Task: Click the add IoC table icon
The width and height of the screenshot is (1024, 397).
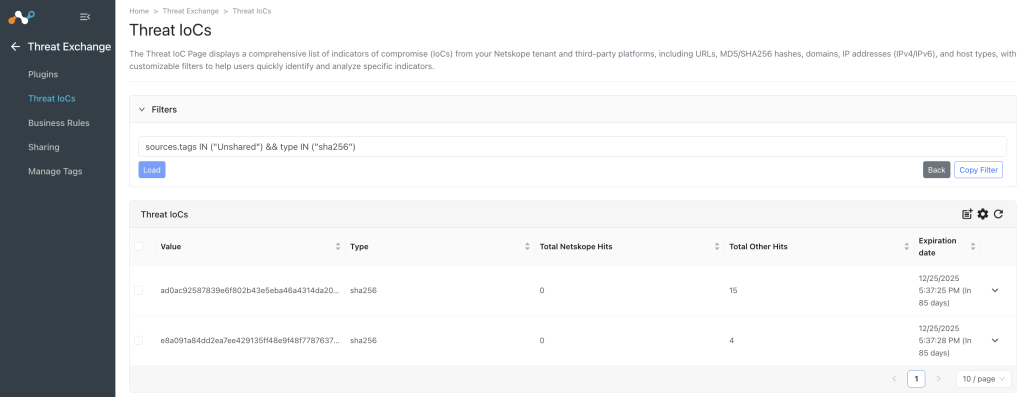Action: [x=967, y=214]
